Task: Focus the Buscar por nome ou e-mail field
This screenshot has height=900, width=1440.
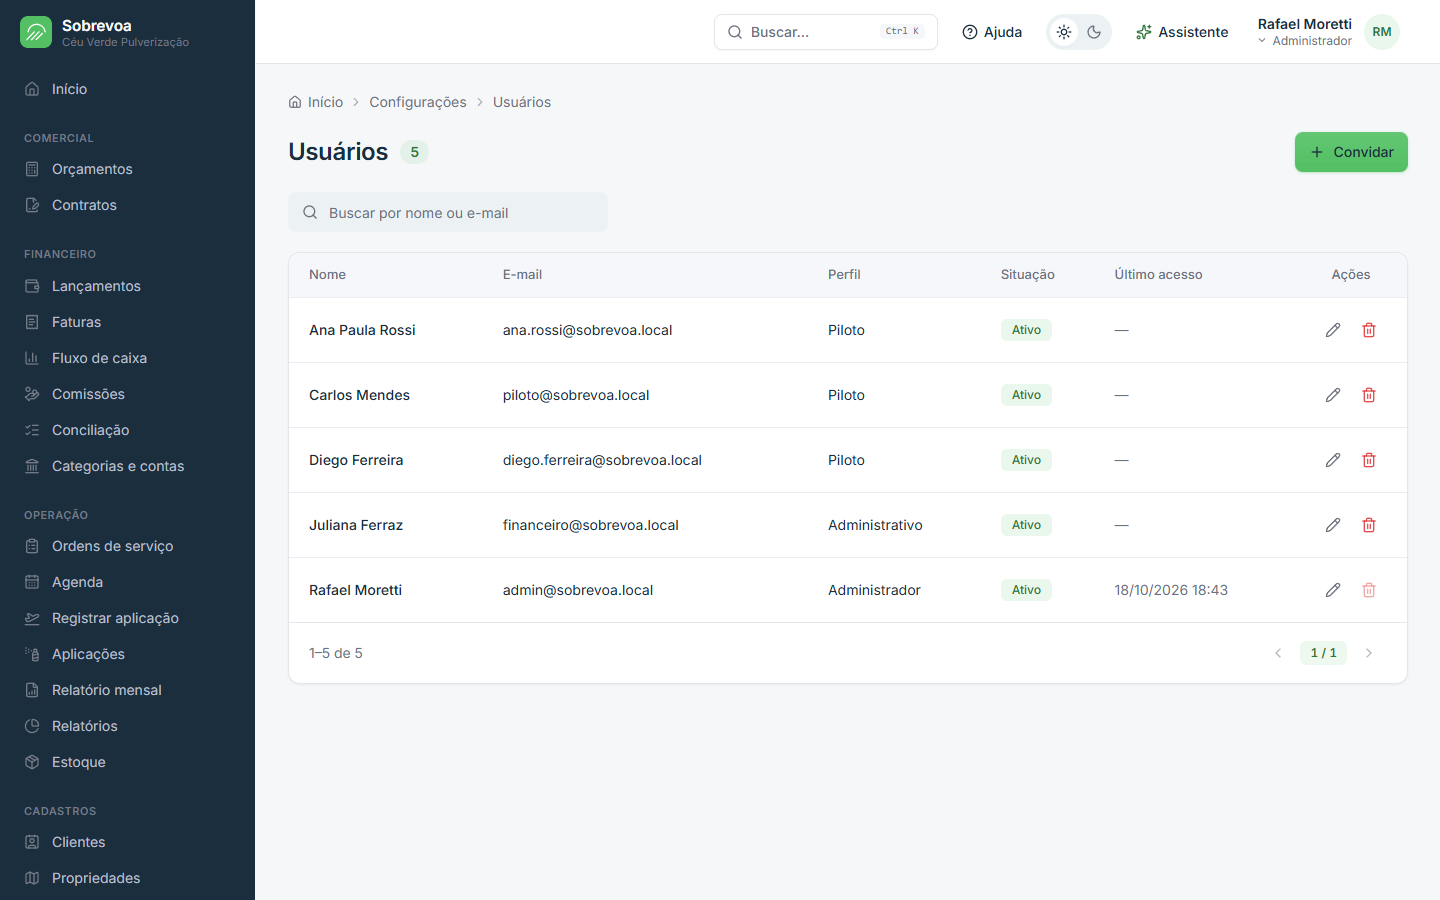Action: point(448,212)
